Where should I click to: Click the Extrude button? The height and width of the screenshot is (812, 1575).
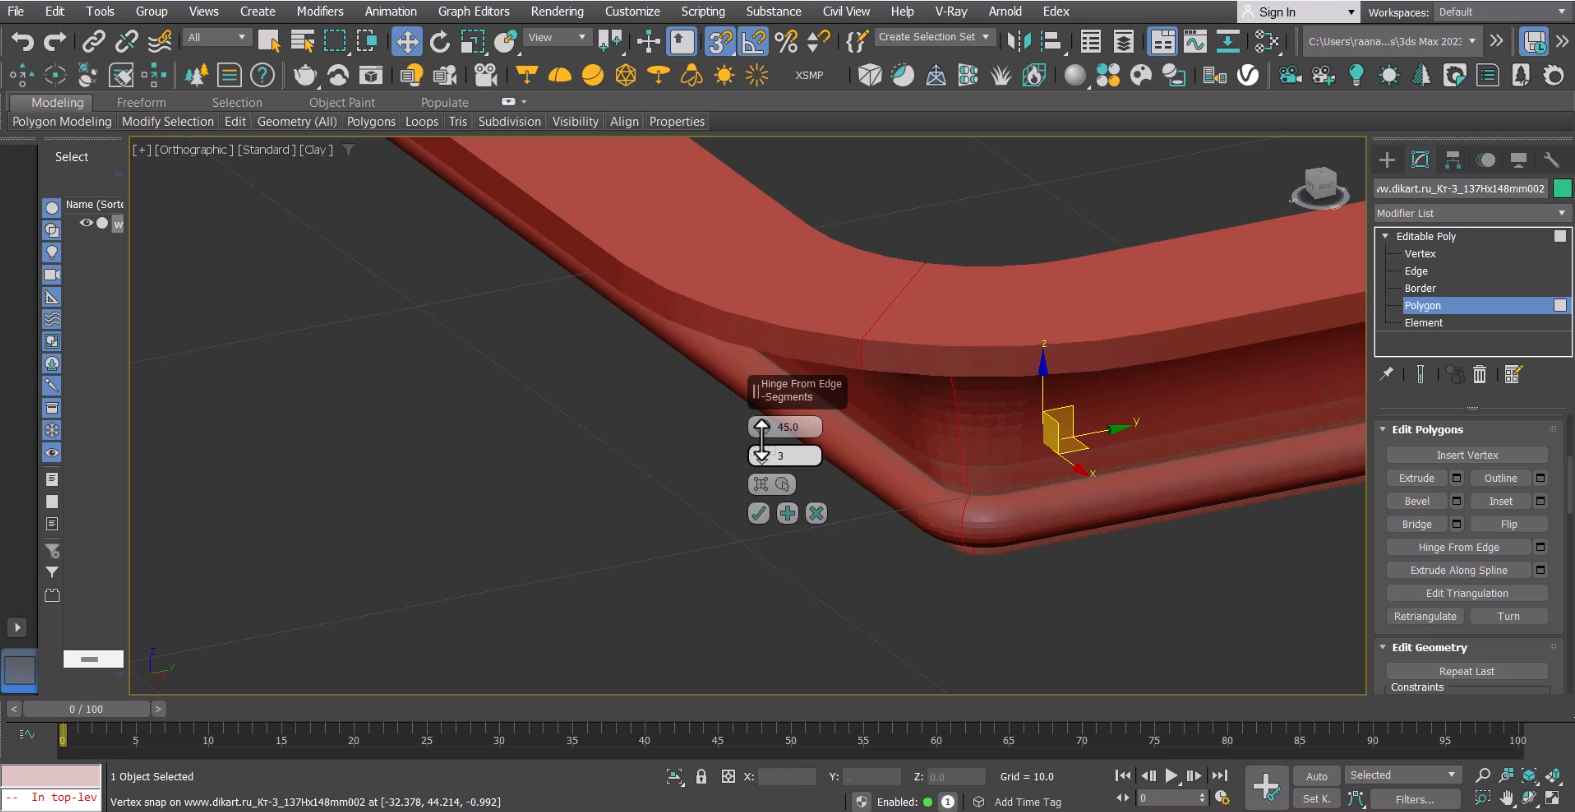tap(1416, 478)
